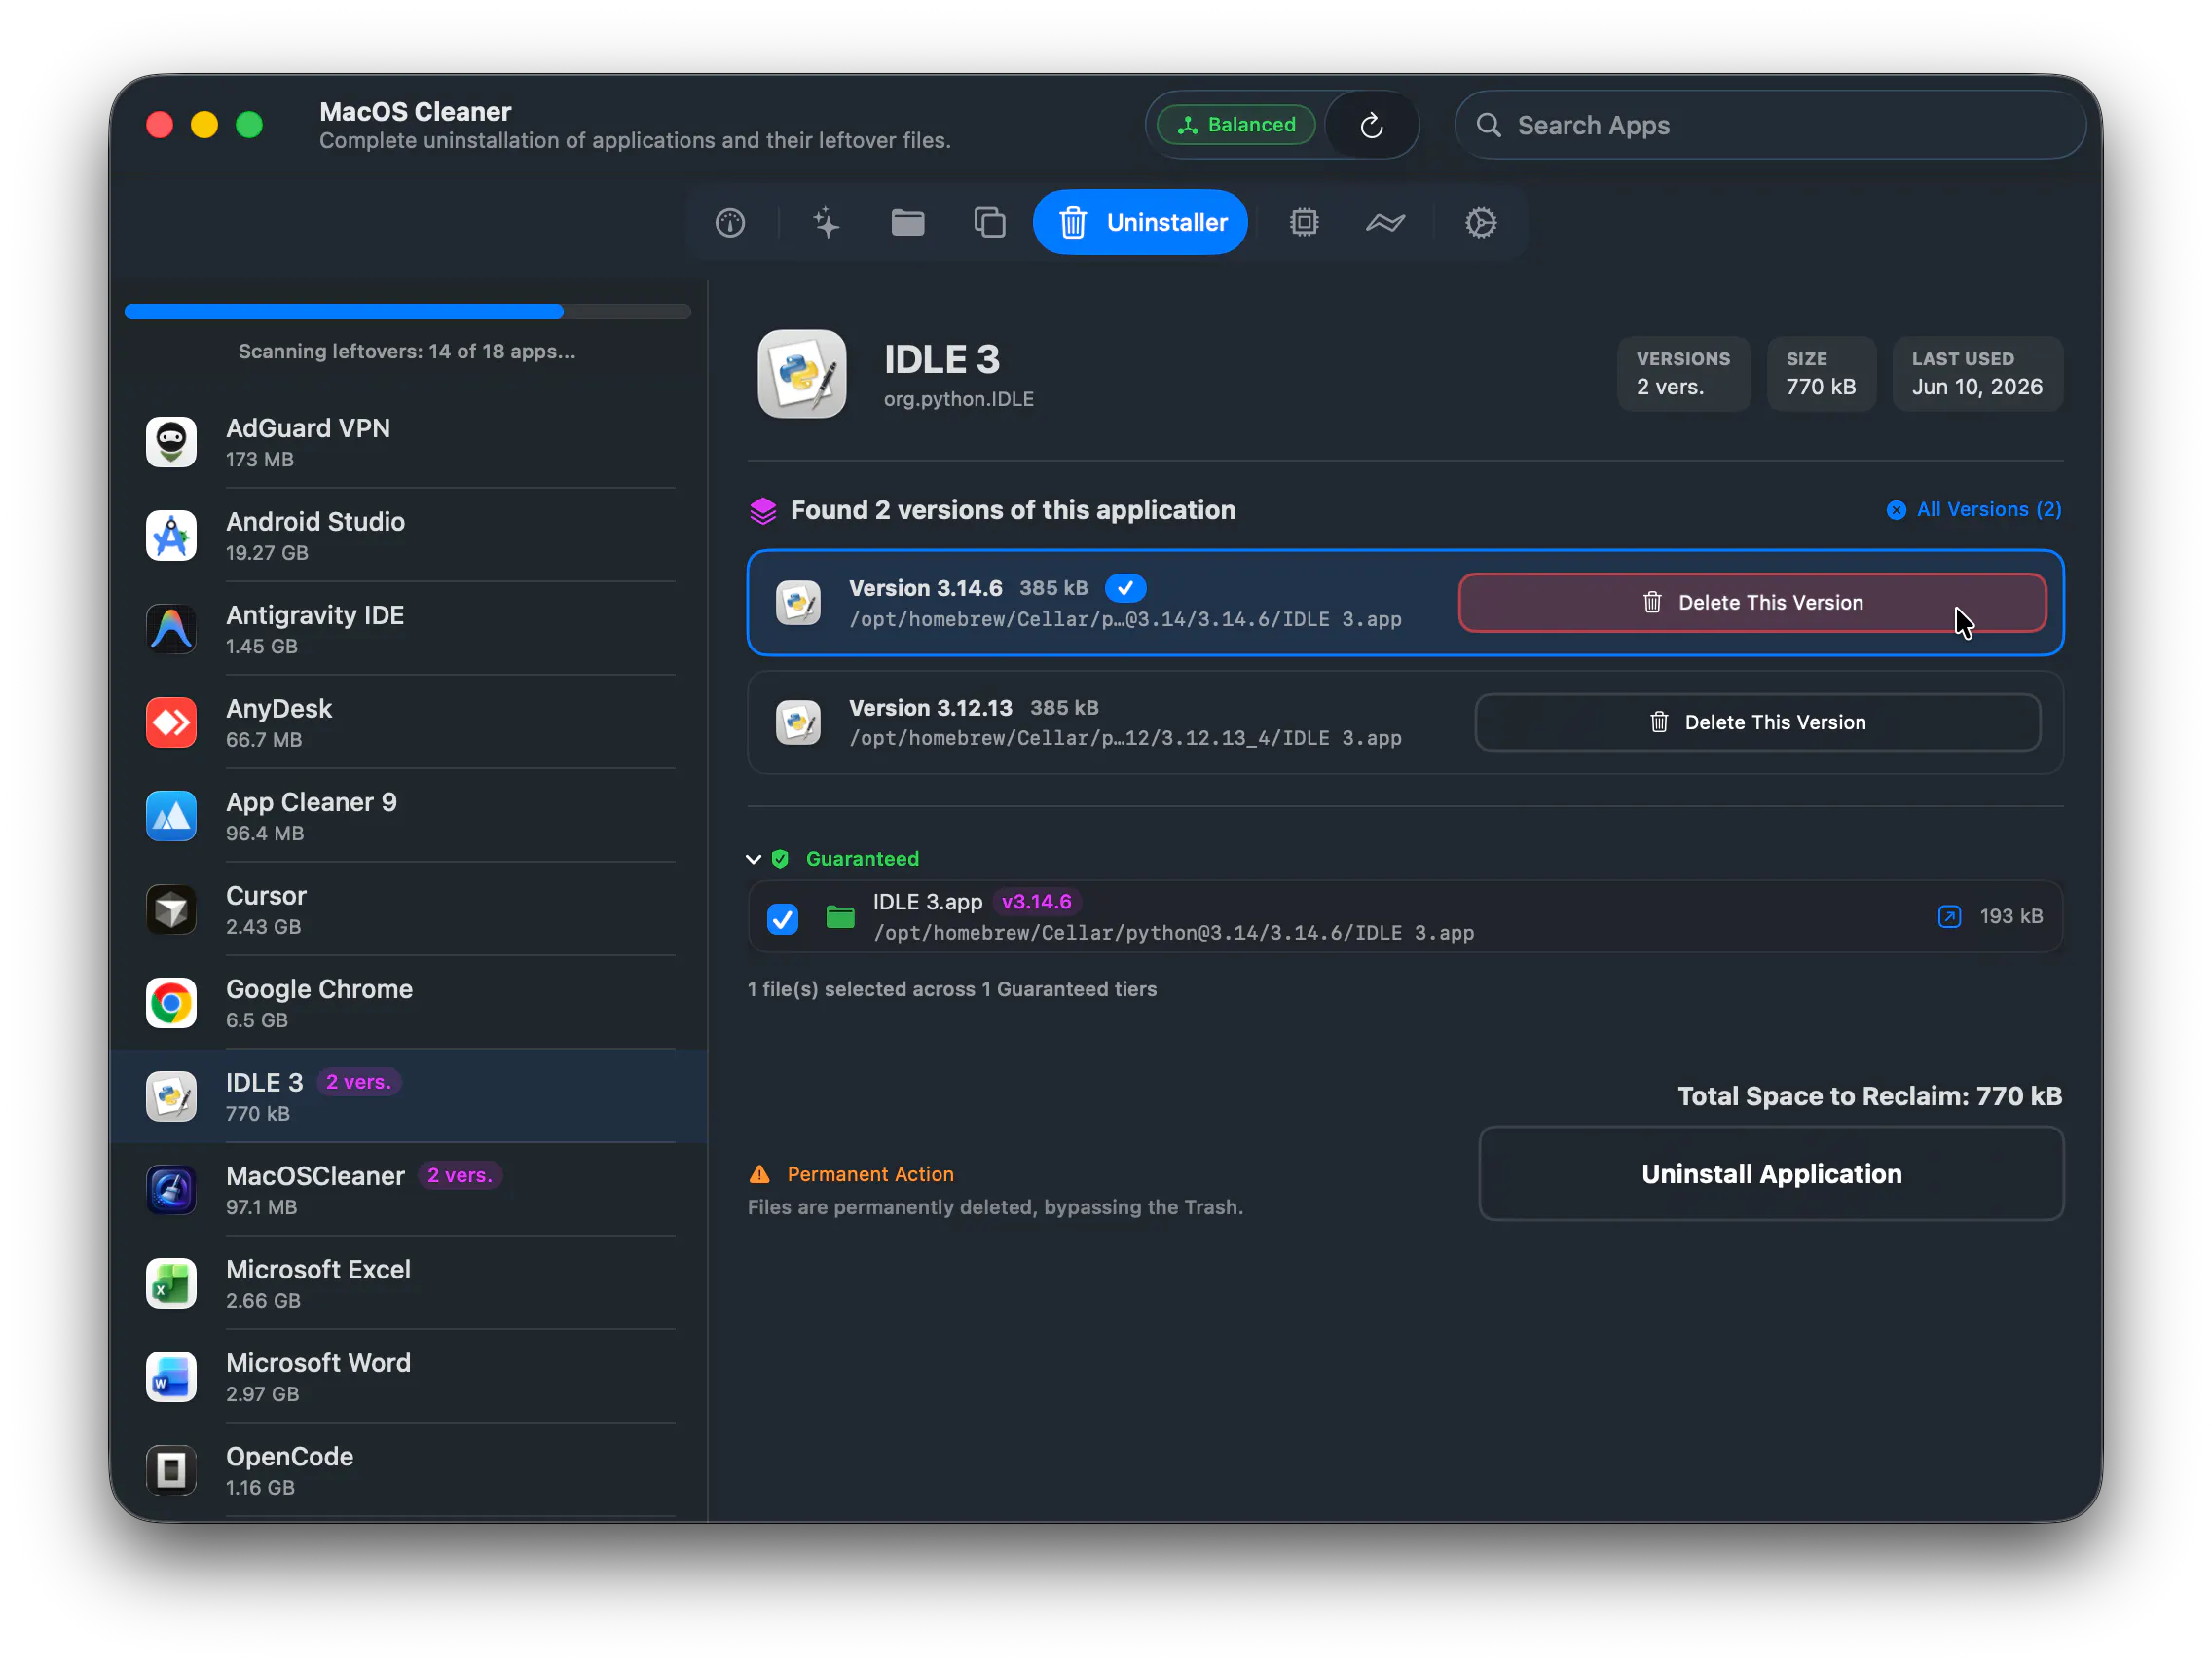Screen dimensions: 2212x1667
Task: Click the scanning leftovers progress bar
Action: point(407,312)
